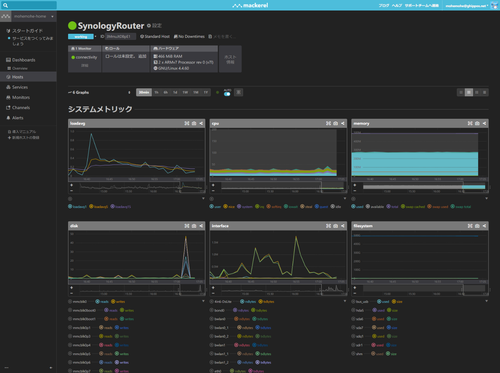Select the 1h time range

(x=156, y=92)
